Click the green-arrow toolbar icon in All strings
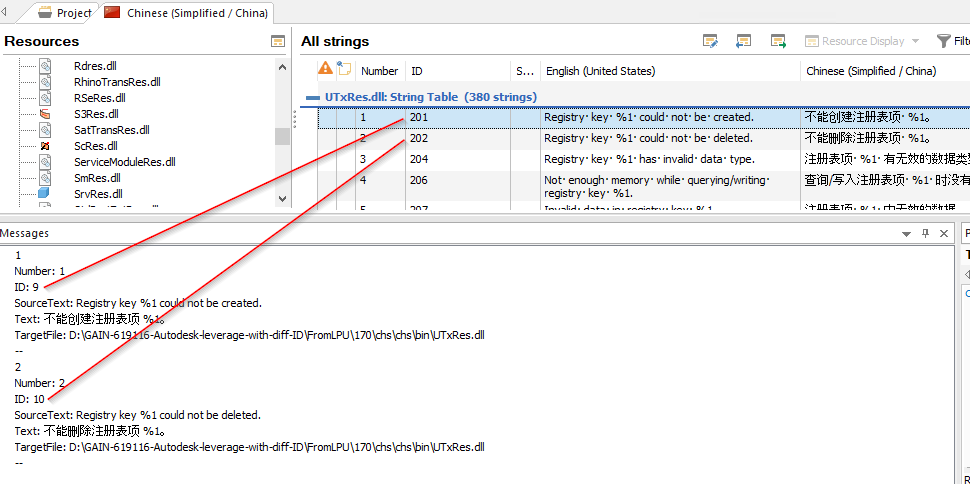 pyautogui.click(x=778, y=41)
